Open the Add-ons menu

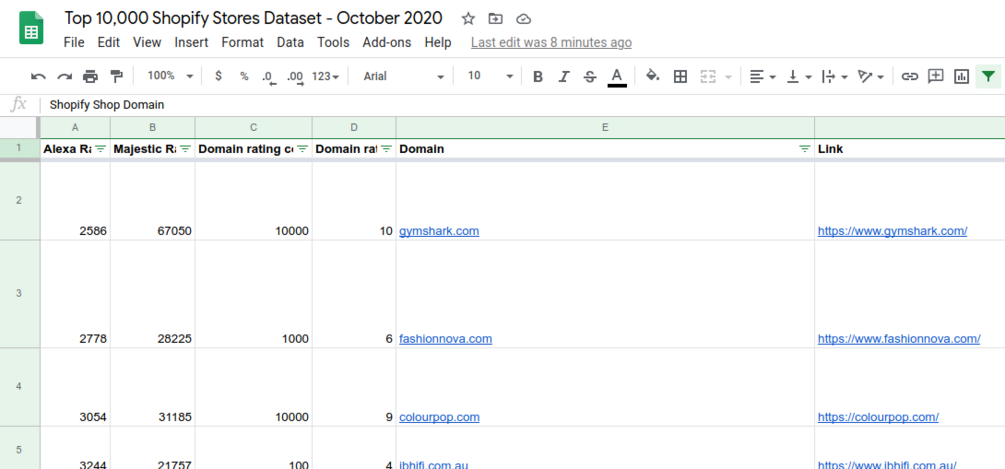pos(387,42)
